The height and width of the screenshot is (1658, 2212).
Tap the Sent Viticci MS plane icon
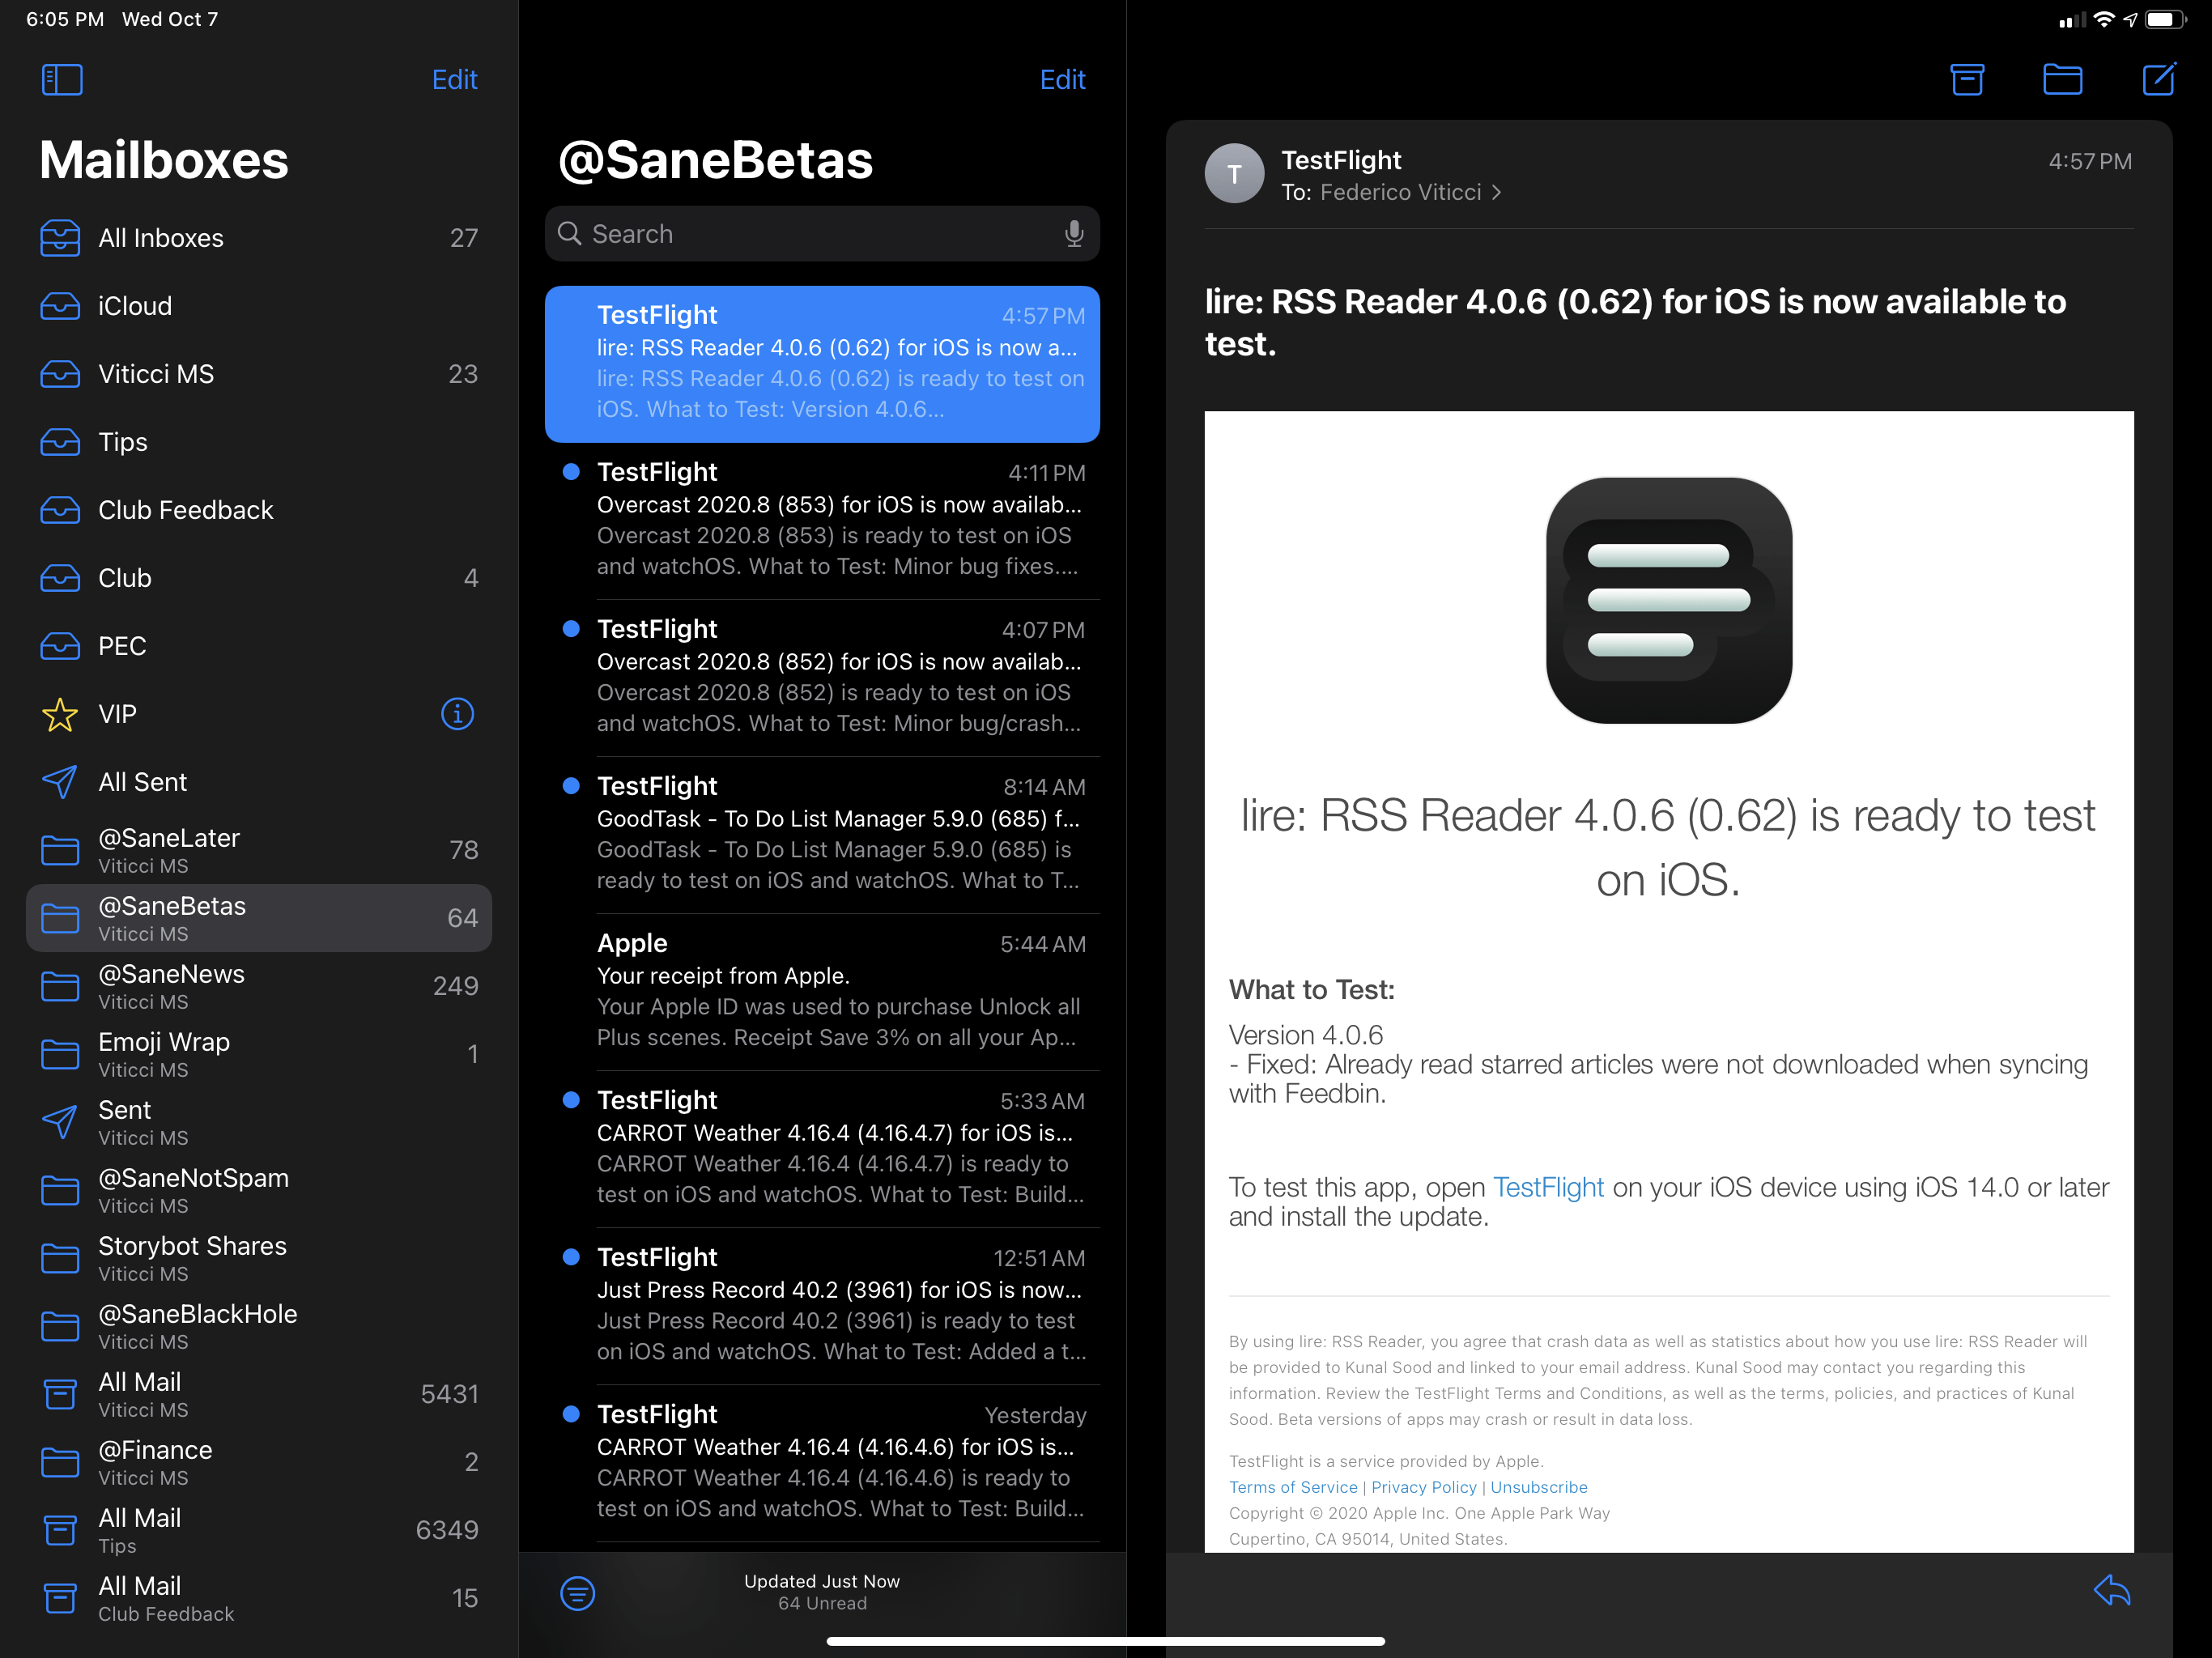60,1122
